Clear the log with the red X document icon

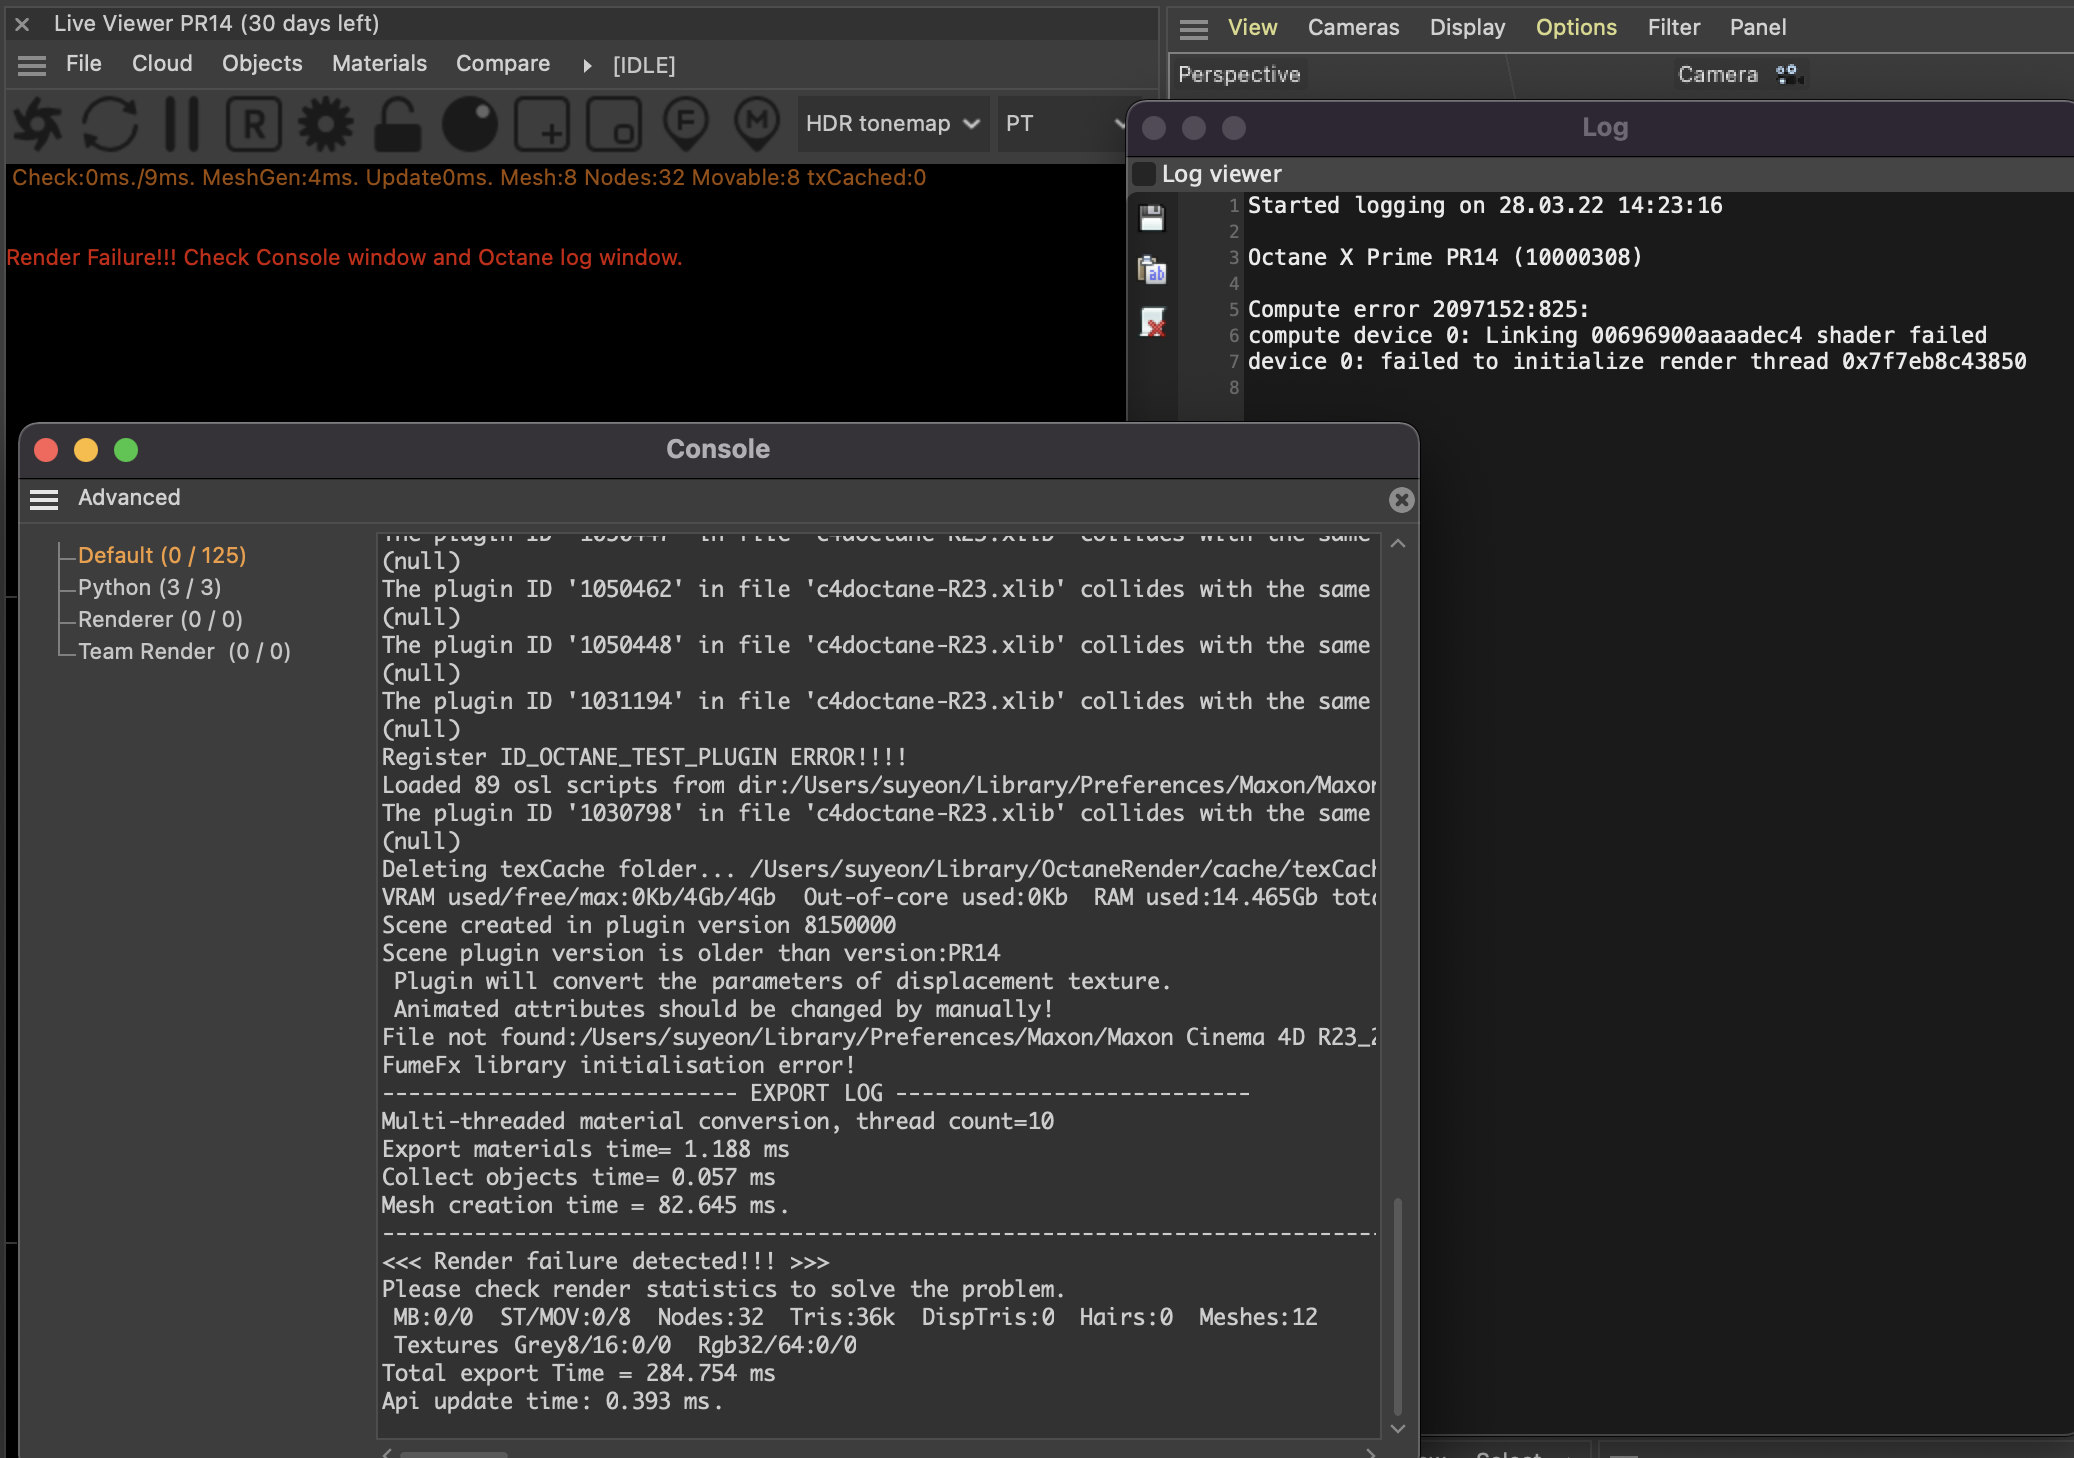1152,322
